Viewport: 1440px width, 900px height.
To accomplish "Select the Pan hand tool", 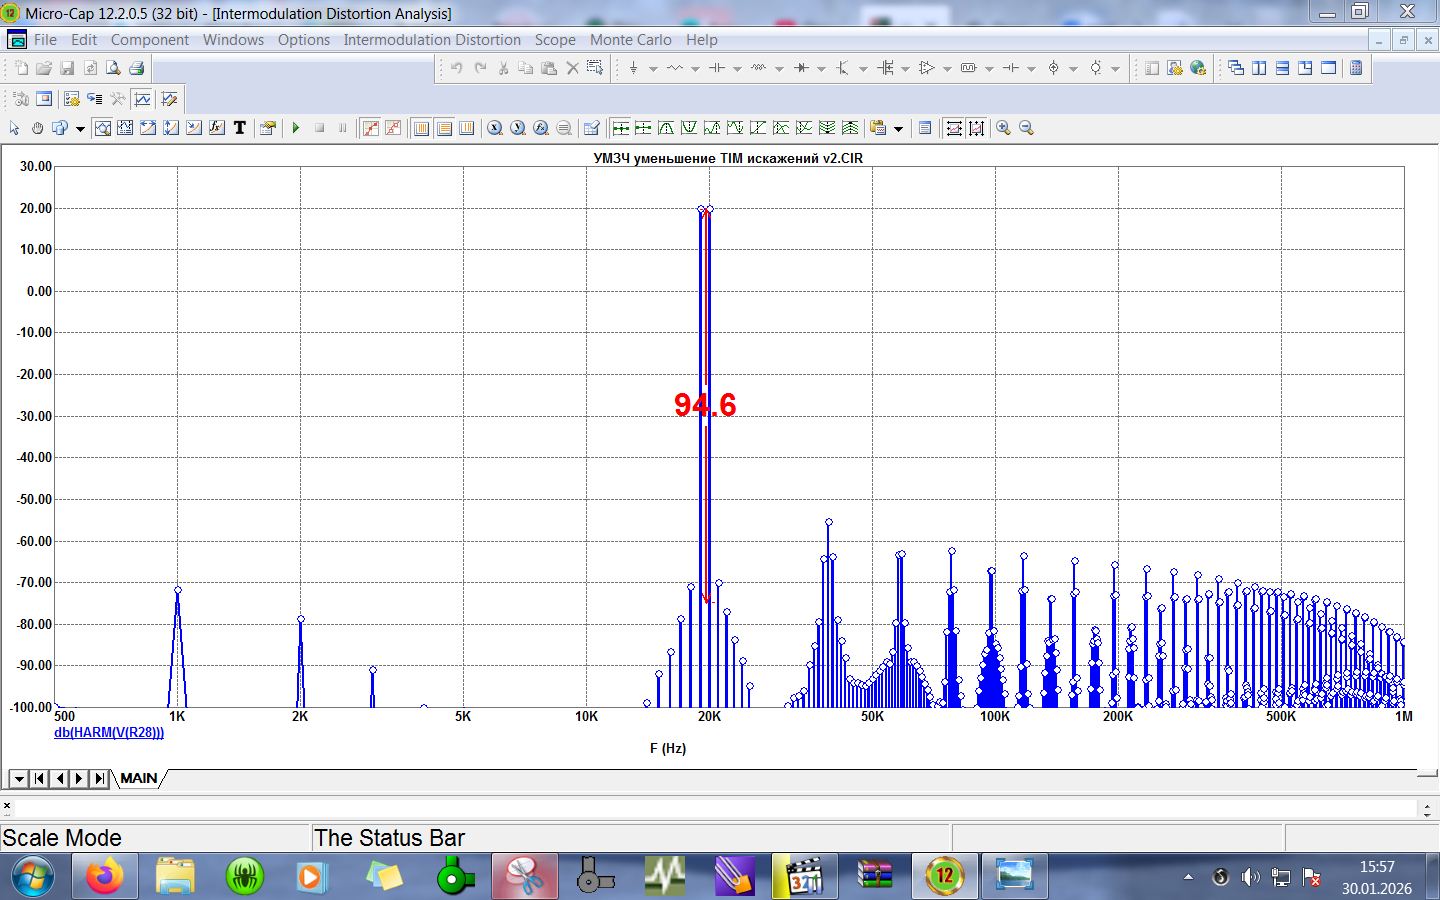I will coord(37,128).
